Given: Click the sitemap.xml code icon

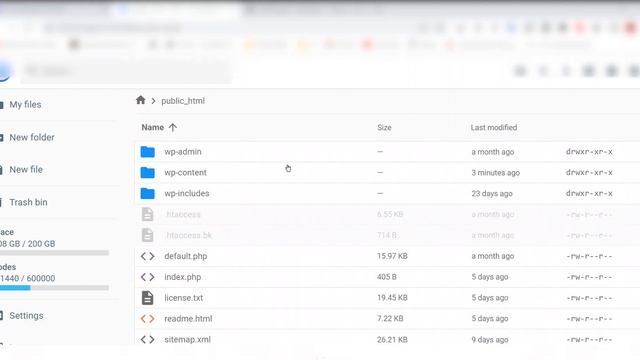Looking at the screenshot, I should point(147,340).
